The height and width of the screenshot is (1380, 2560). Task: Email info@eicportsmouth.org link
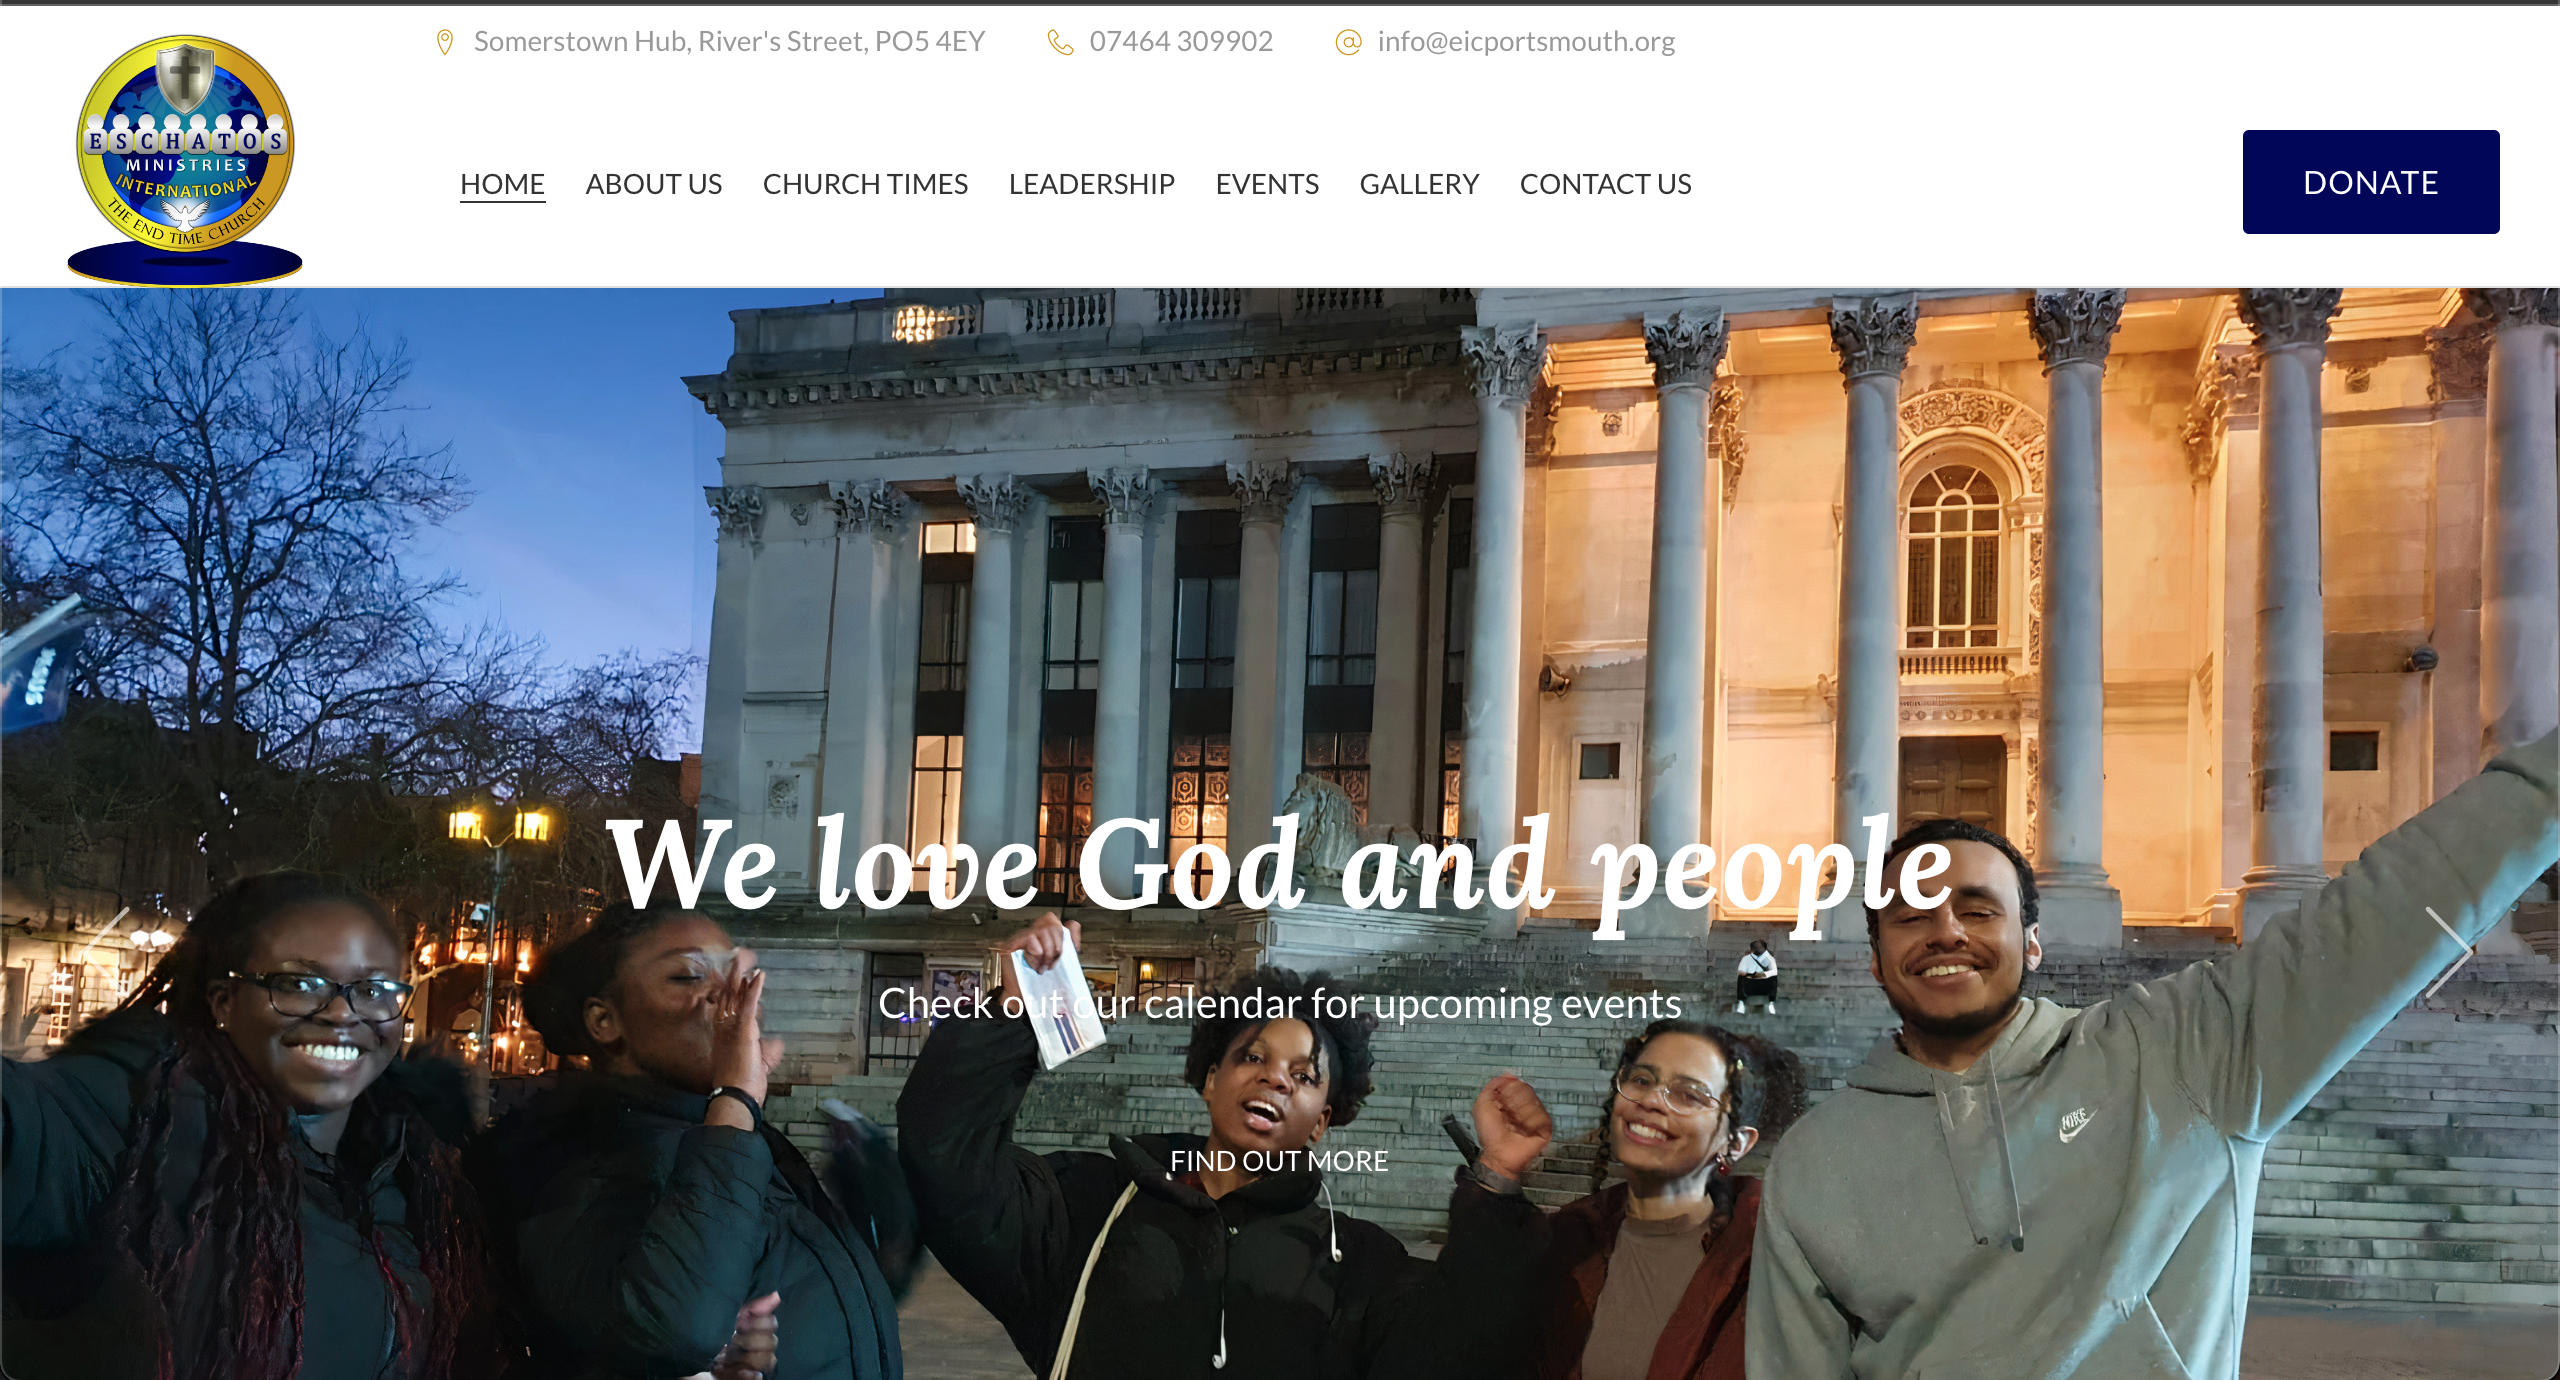(x=1526, y=42)
